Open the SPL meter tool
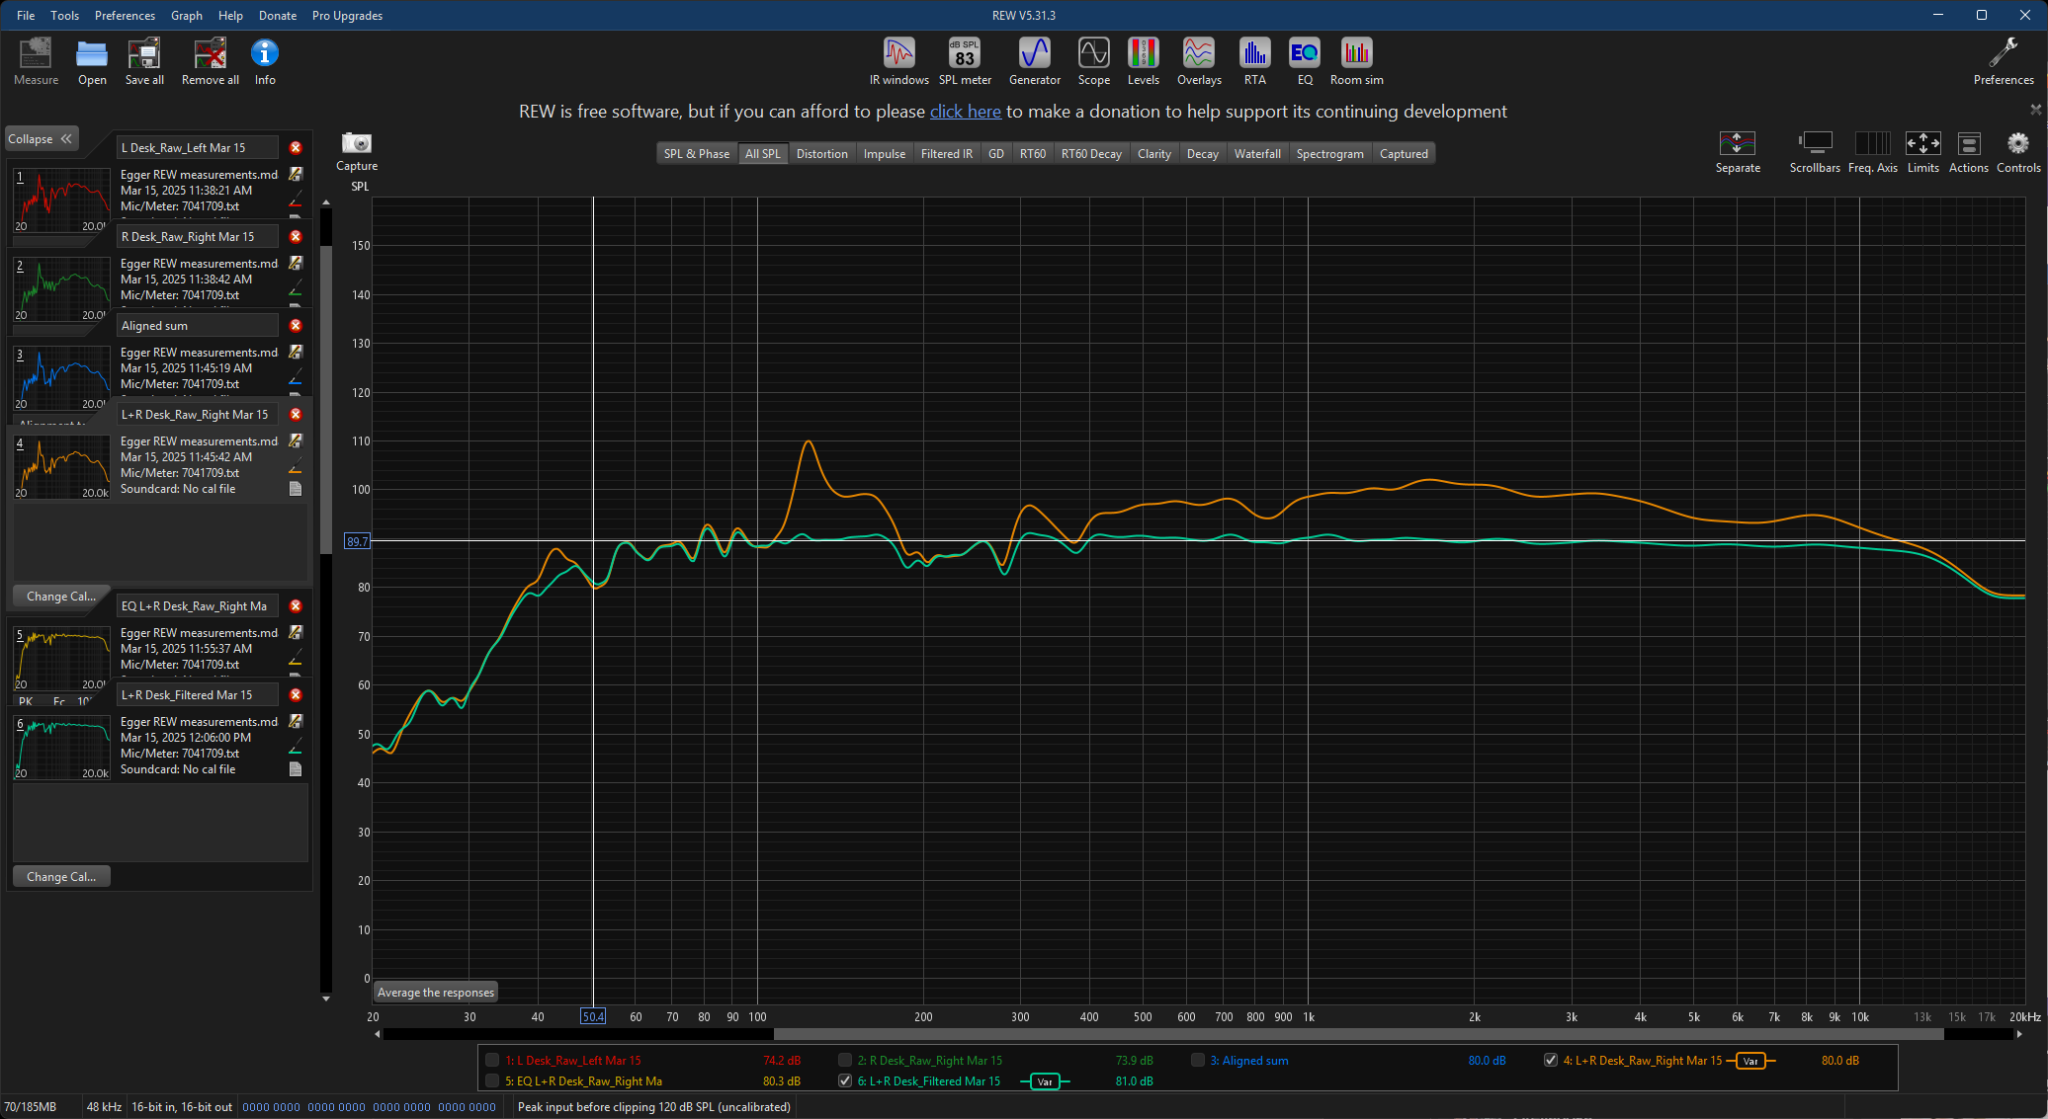Image resolution: width=2048 pixels, height=1119 pixels. coord(965,61)
